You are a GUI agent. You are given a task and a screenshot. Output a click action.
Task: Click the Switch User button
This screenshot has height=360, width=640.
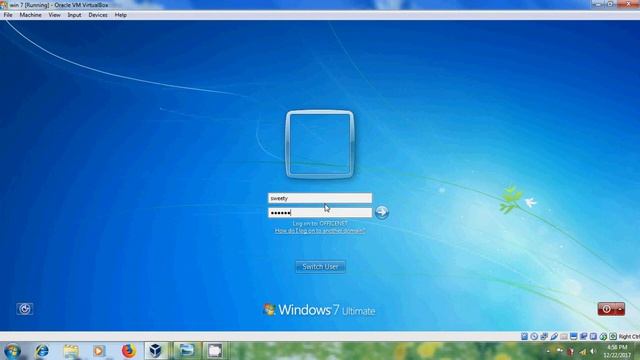point(320,267)
